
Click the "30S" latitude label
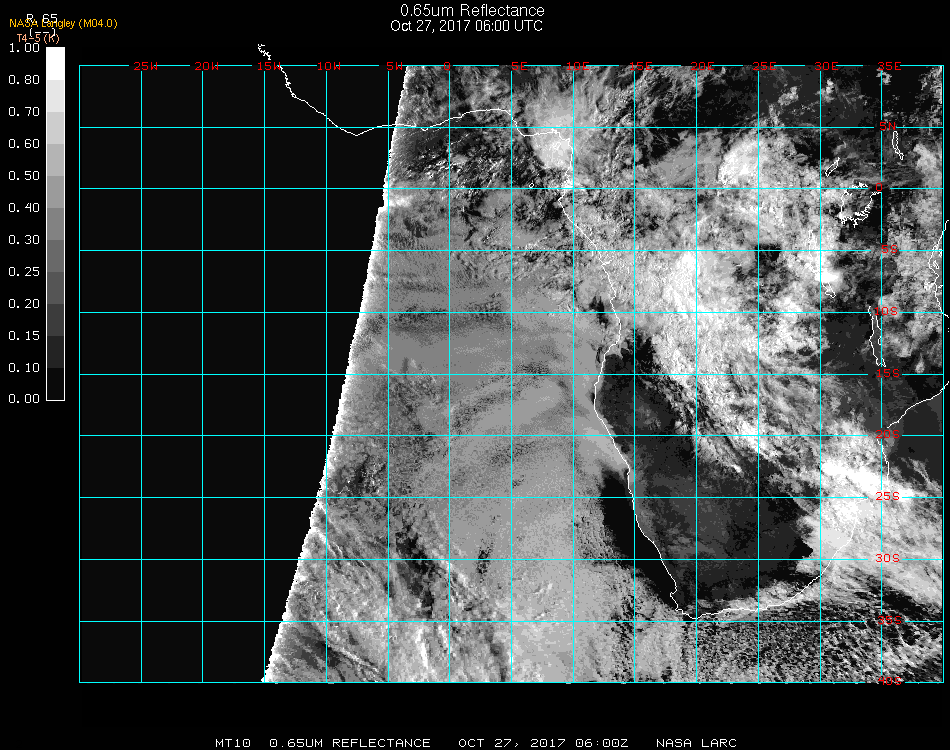pos(888,558)
